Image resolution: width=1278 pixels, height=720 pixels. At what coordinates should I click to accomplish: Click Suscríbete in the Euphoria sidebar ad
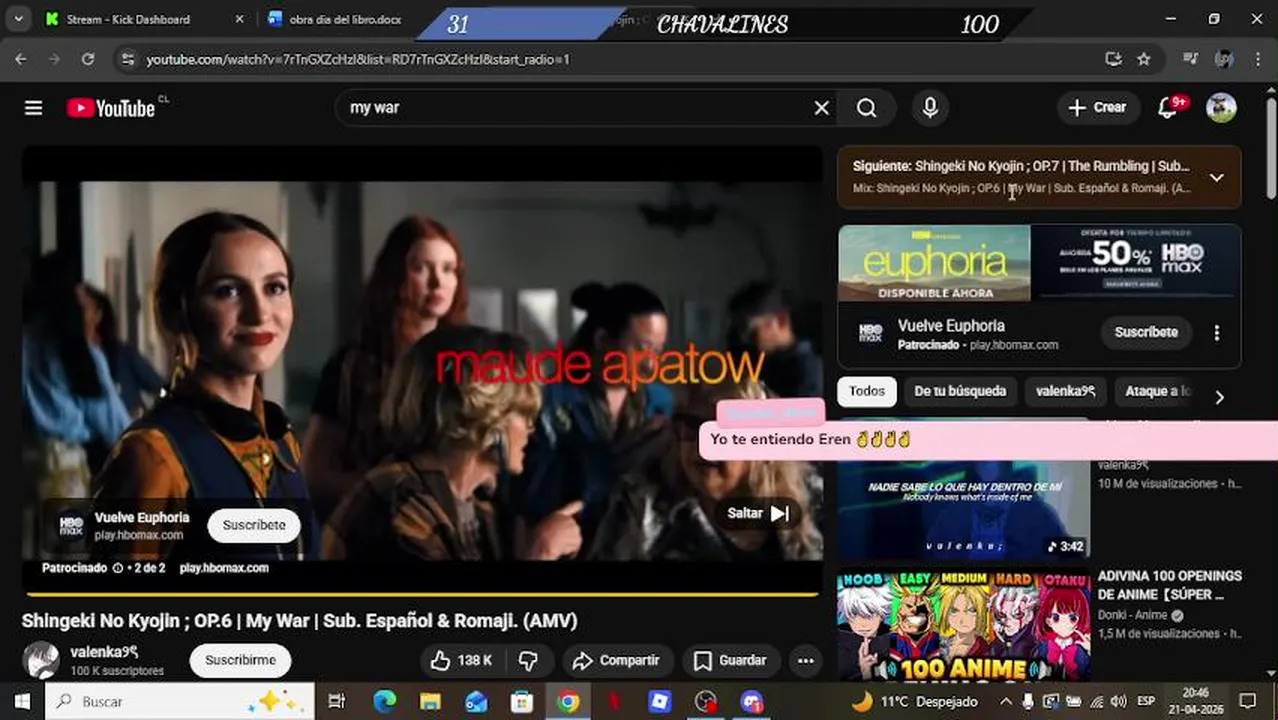click(x=1146, y=332)
